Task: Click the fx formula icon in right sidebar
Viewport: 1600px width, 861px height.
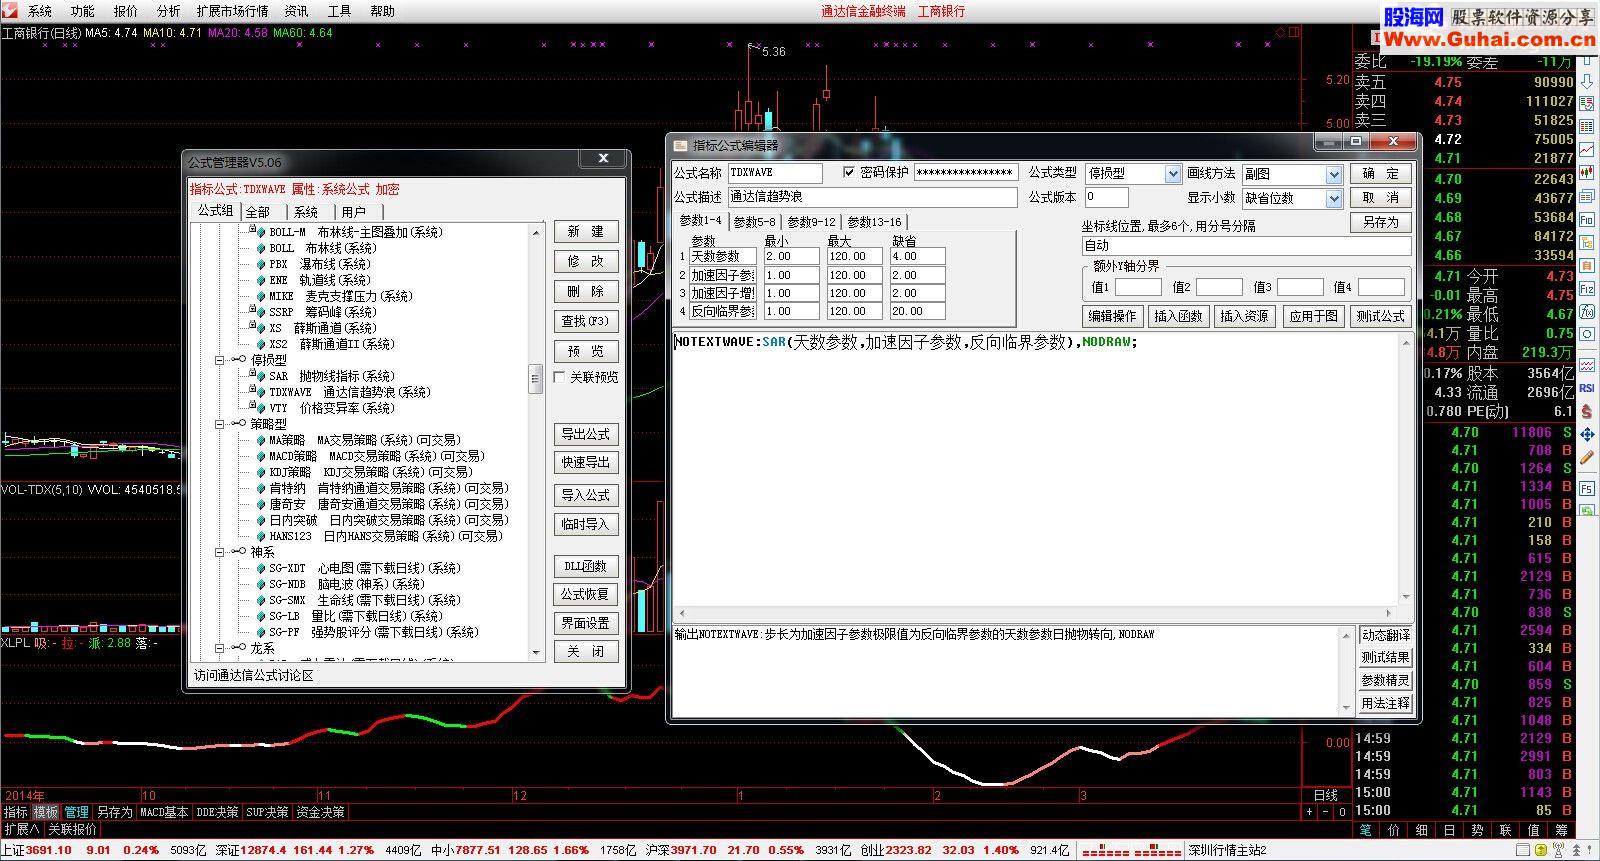Action: pyautogui.click(x=1587, y=311)
